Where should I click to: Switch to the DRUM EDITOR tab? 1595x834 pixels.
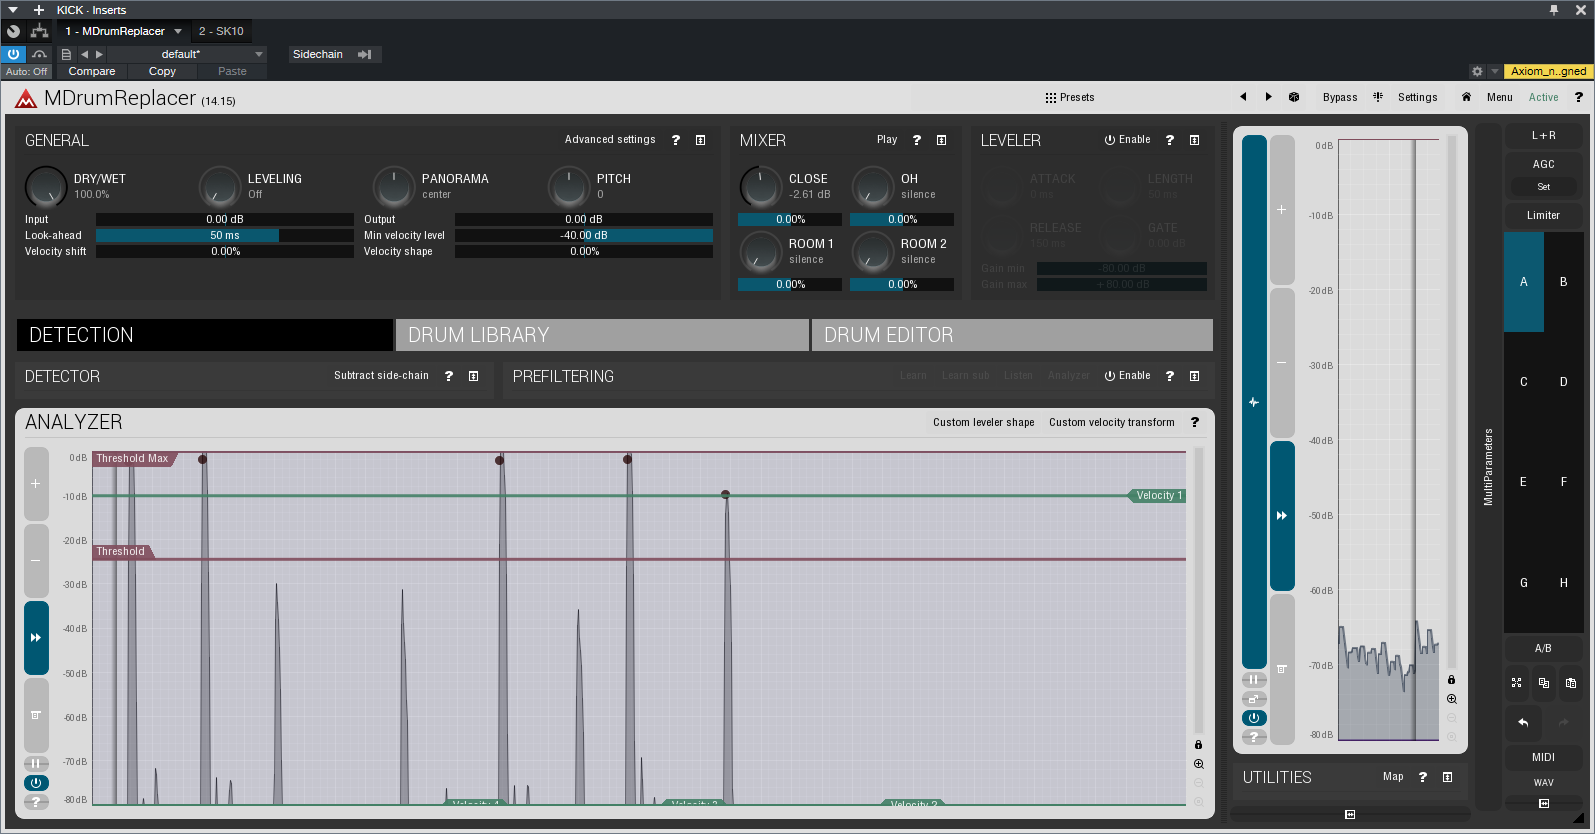pos(1012,335)
